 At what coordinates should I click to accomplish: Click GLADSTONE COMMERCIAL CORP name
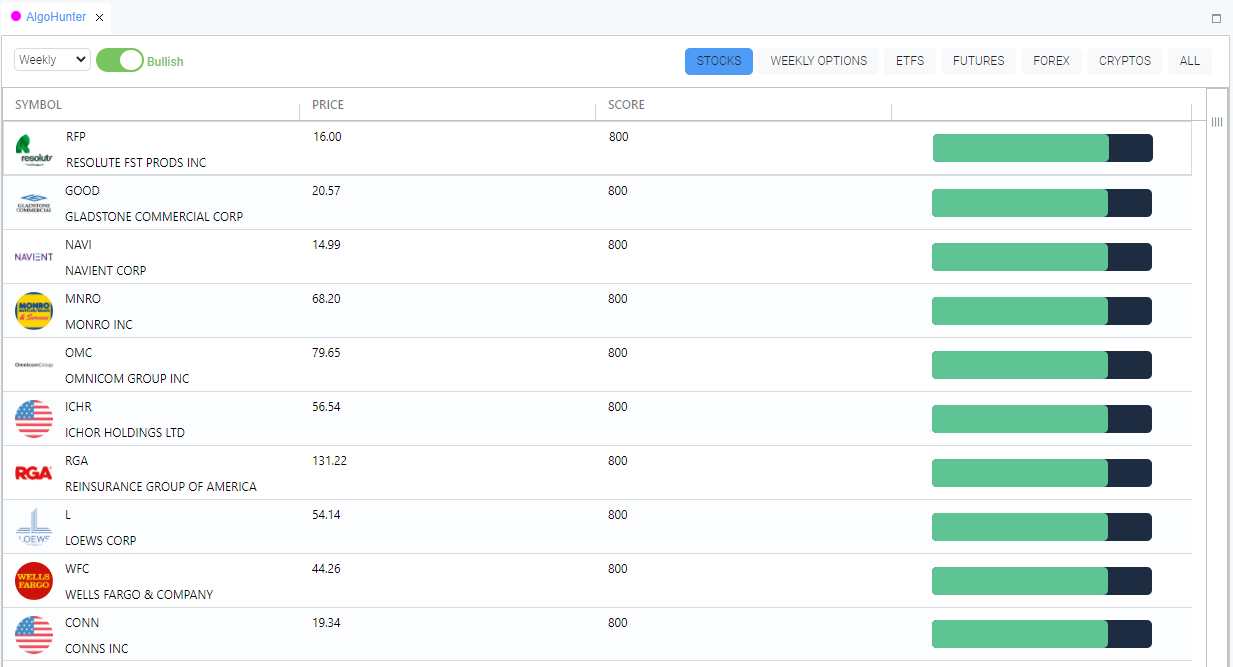click(154, 217)
